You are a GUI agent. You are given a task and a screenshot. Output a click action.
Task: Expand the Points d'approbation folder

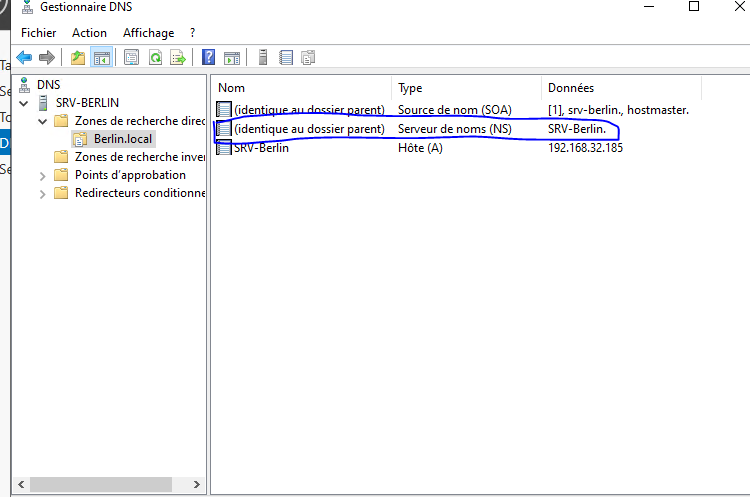coord(42,175)
